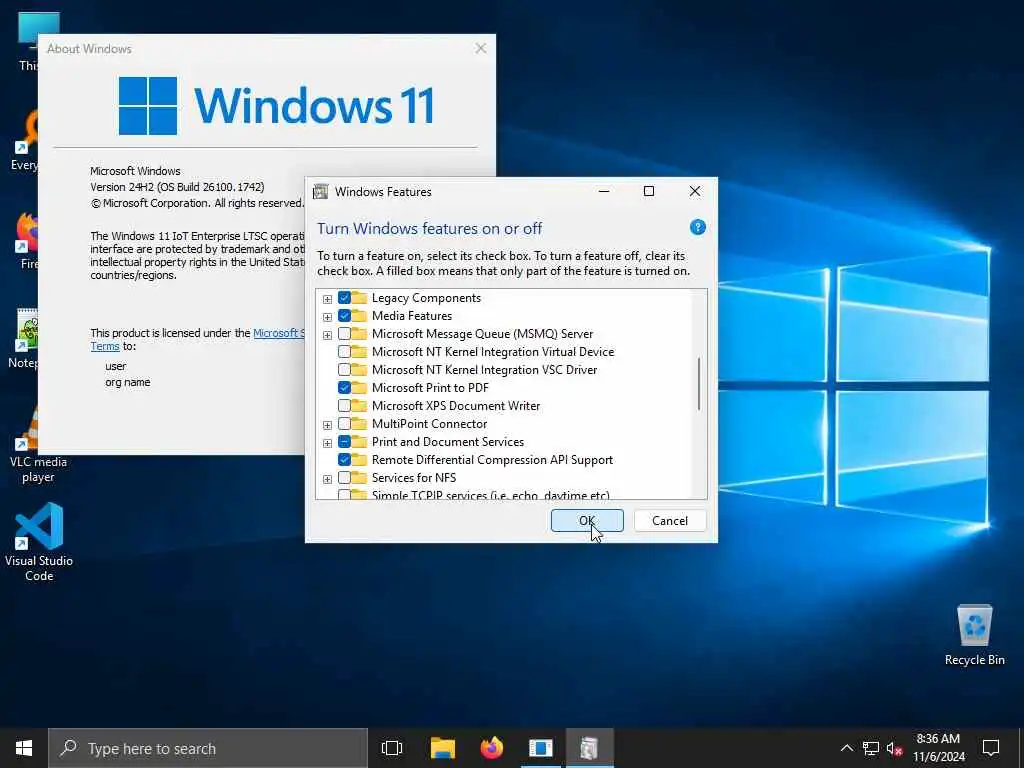Expand the Legacy Components tree node
The width and height of the screenshot is (1024, 768).
(327, 299)
